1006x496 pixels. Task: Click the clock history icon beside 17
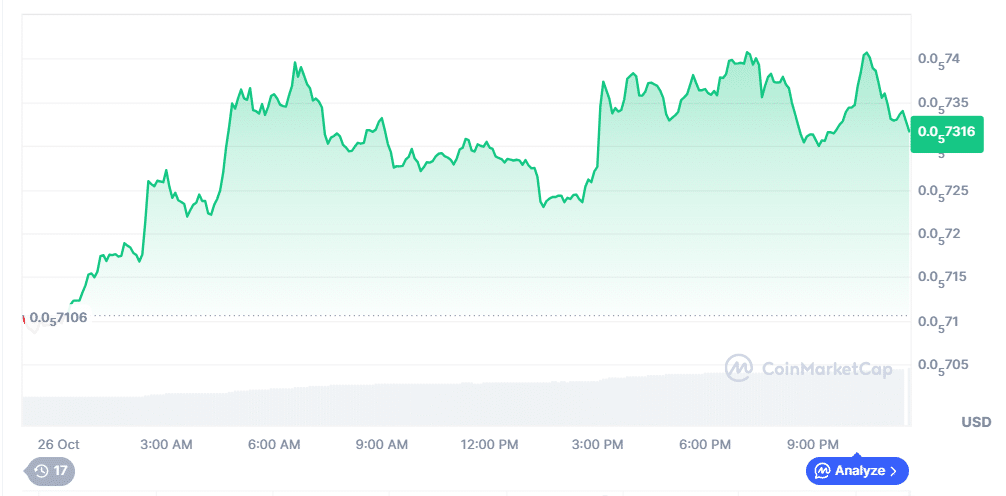[x=41, y=470]
